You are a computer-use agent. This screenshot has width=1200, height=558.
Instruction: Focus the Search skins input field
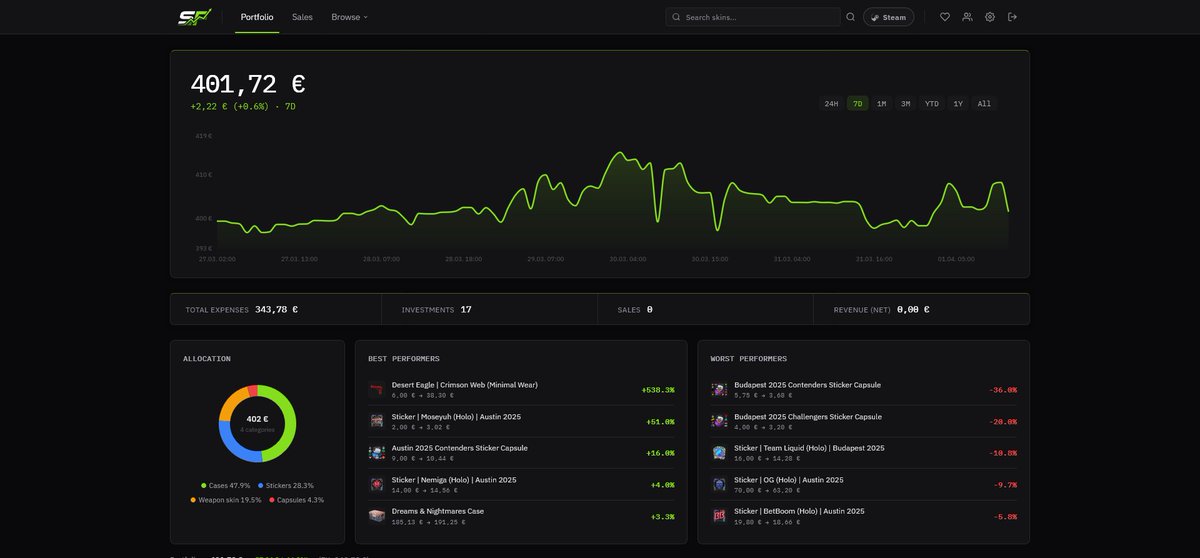click(x=753, y=17)
